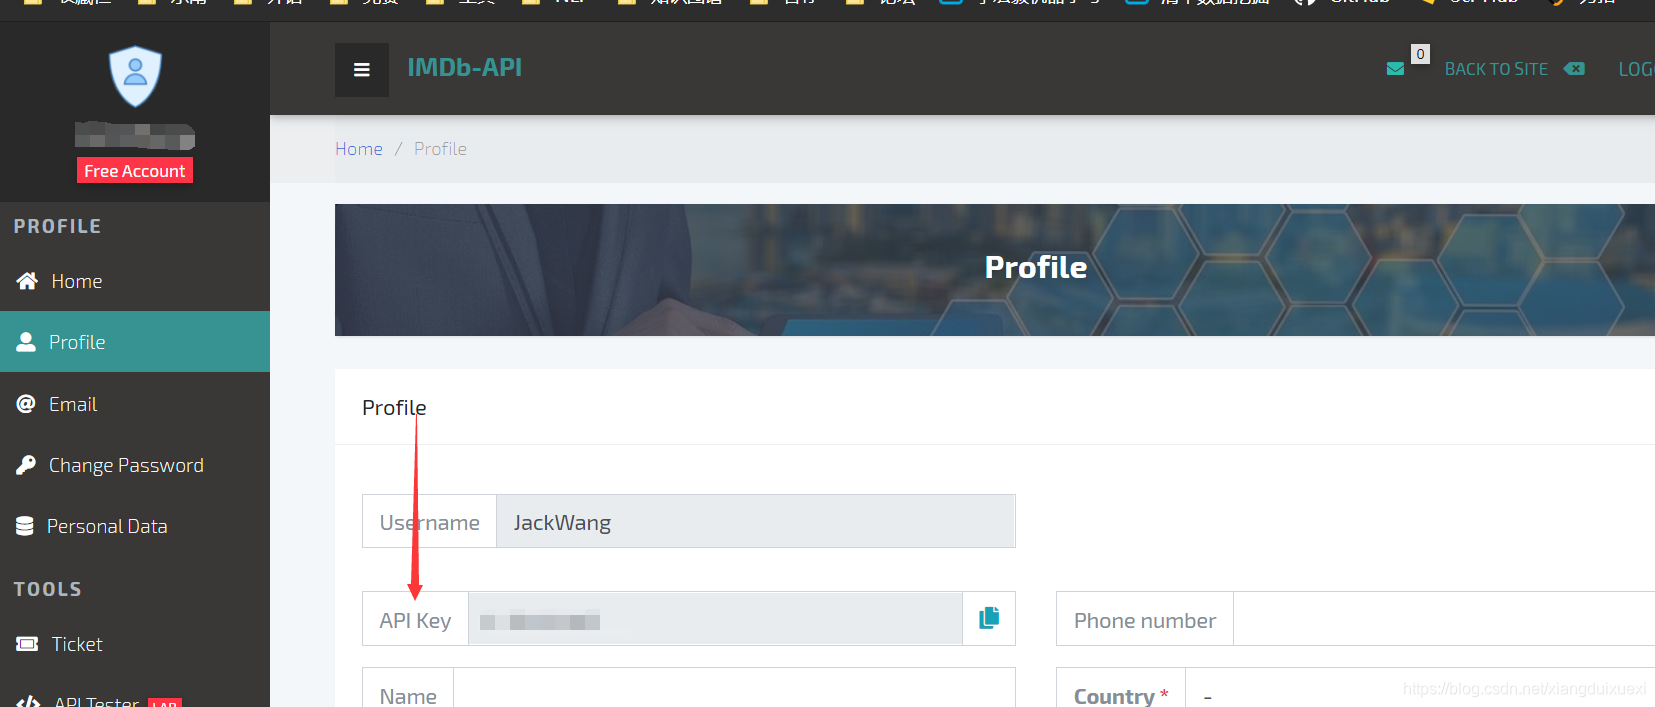Click the at-sign icon beside Email

pyautogui.click(x=26, y=404)
